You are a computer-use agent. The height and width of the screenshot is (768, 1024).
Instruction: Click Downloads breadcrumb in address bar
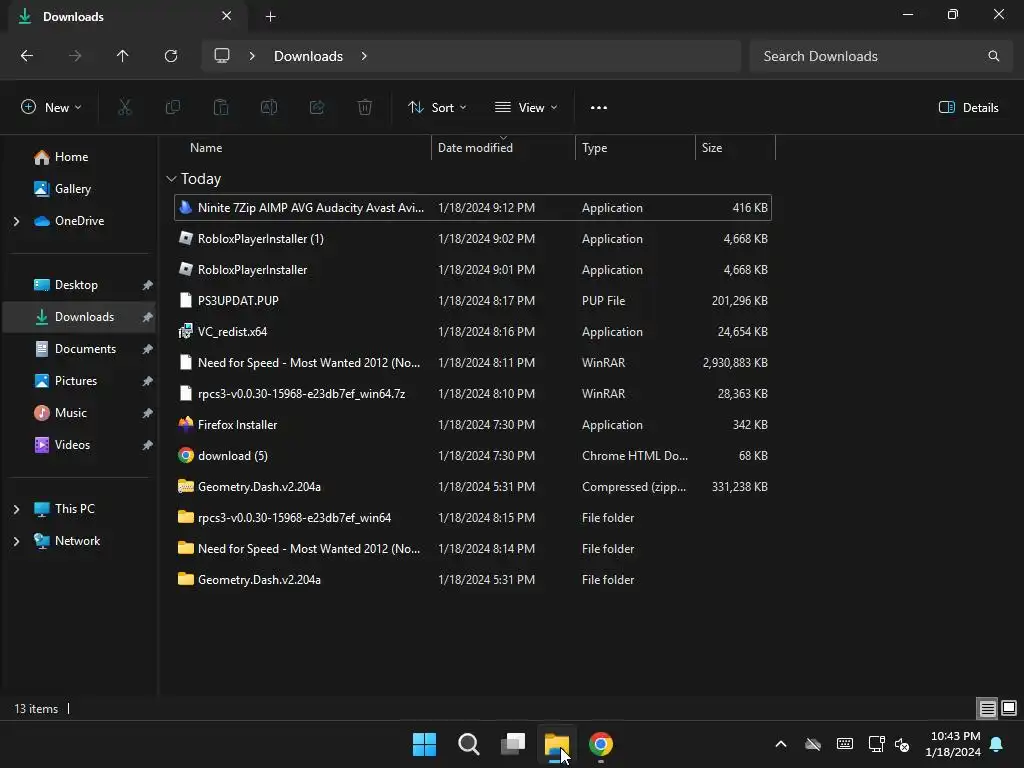[308, 56]
